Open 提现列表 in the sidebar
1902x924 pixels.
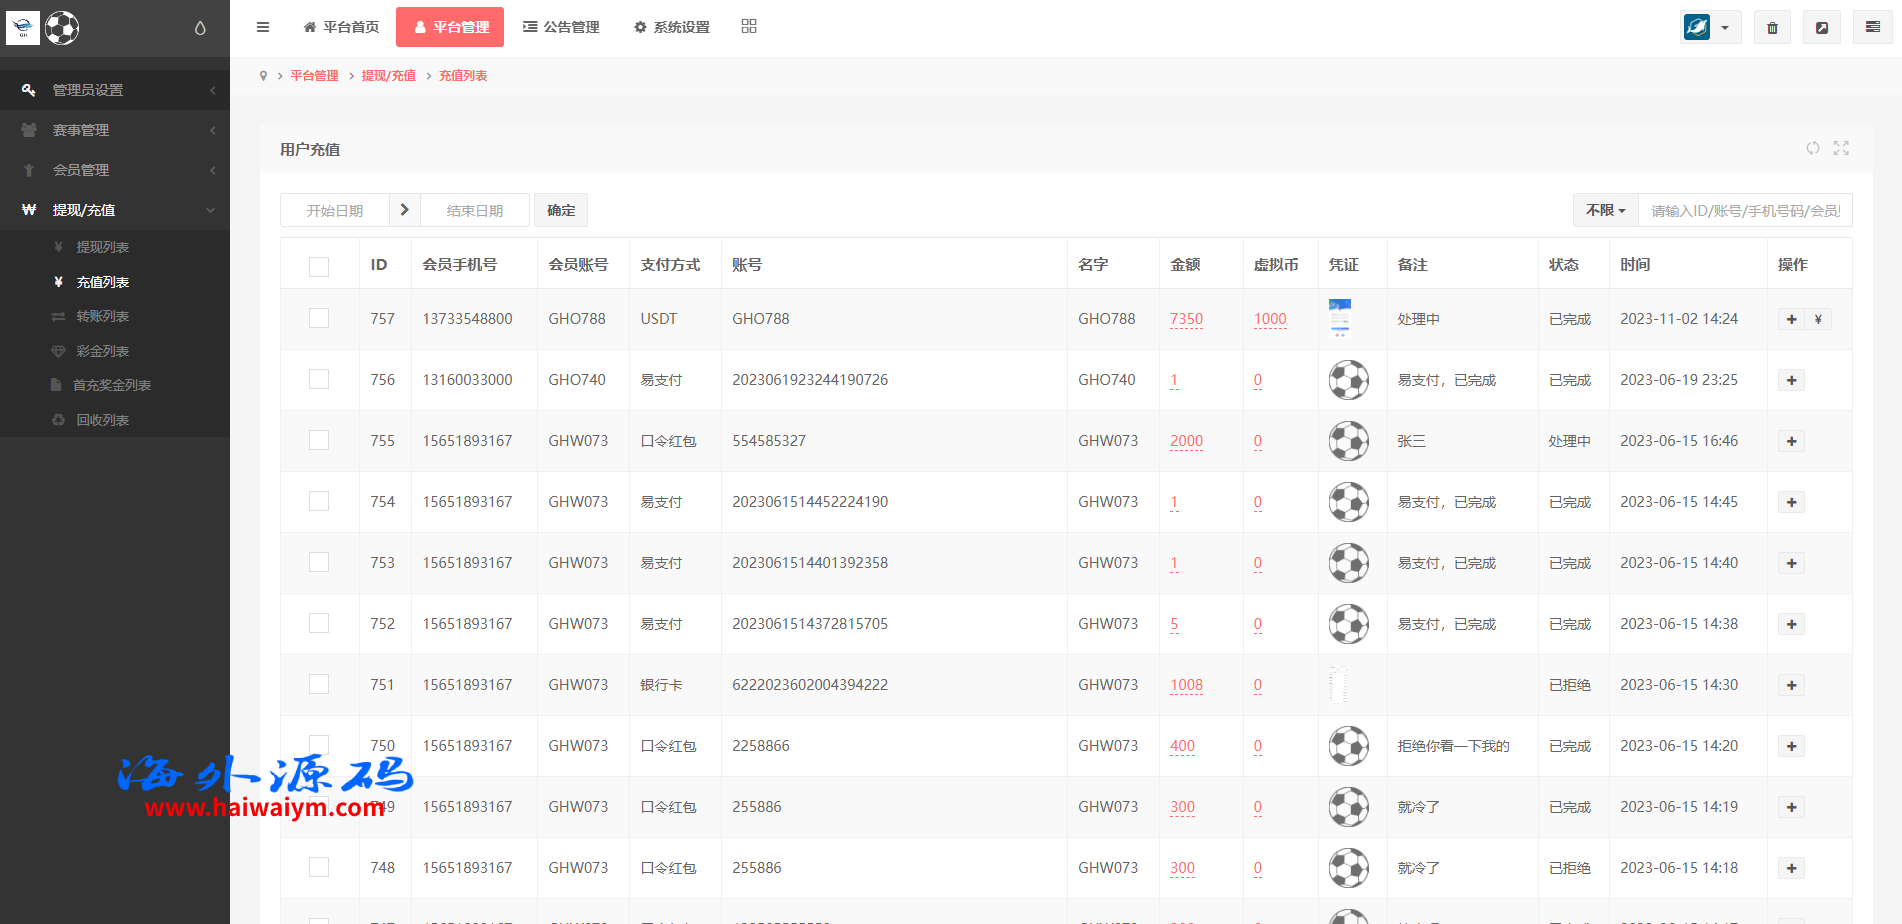[x=102, y=247]
